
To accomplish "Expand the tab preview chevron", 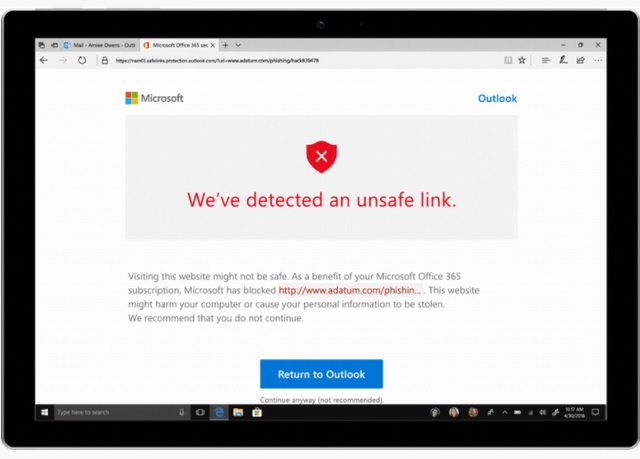I will click(x=238, y=45).
